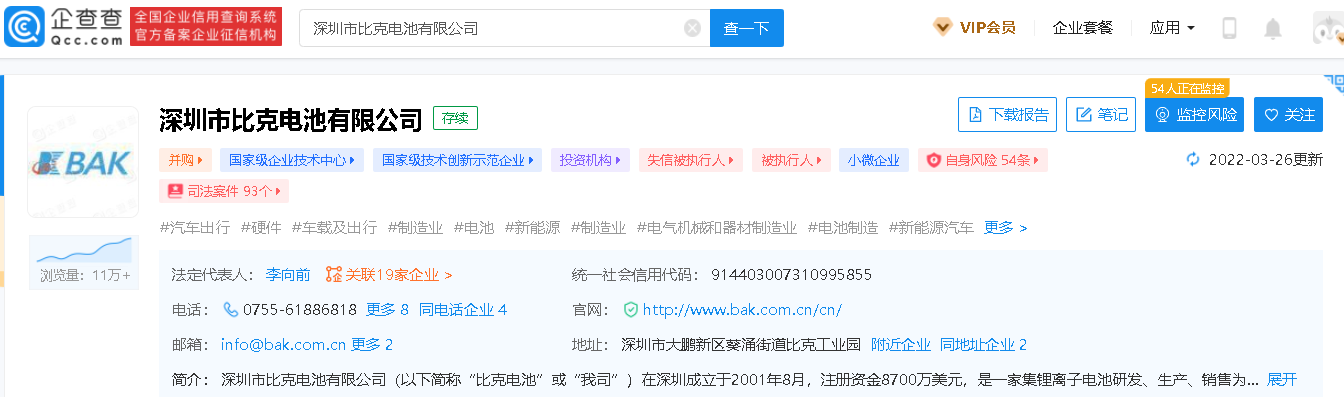
Task: Clear the search box with the X icon
Action: pos(692,28)
